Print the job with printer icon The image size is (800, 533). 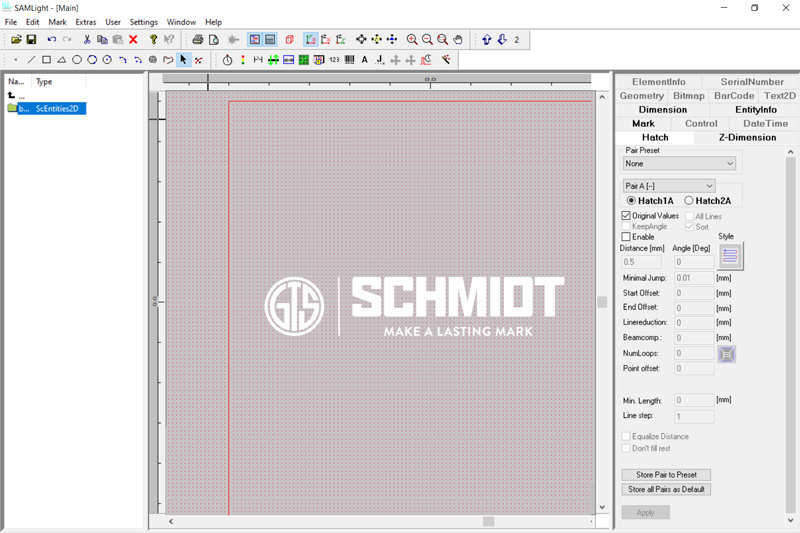pos(198,39)
